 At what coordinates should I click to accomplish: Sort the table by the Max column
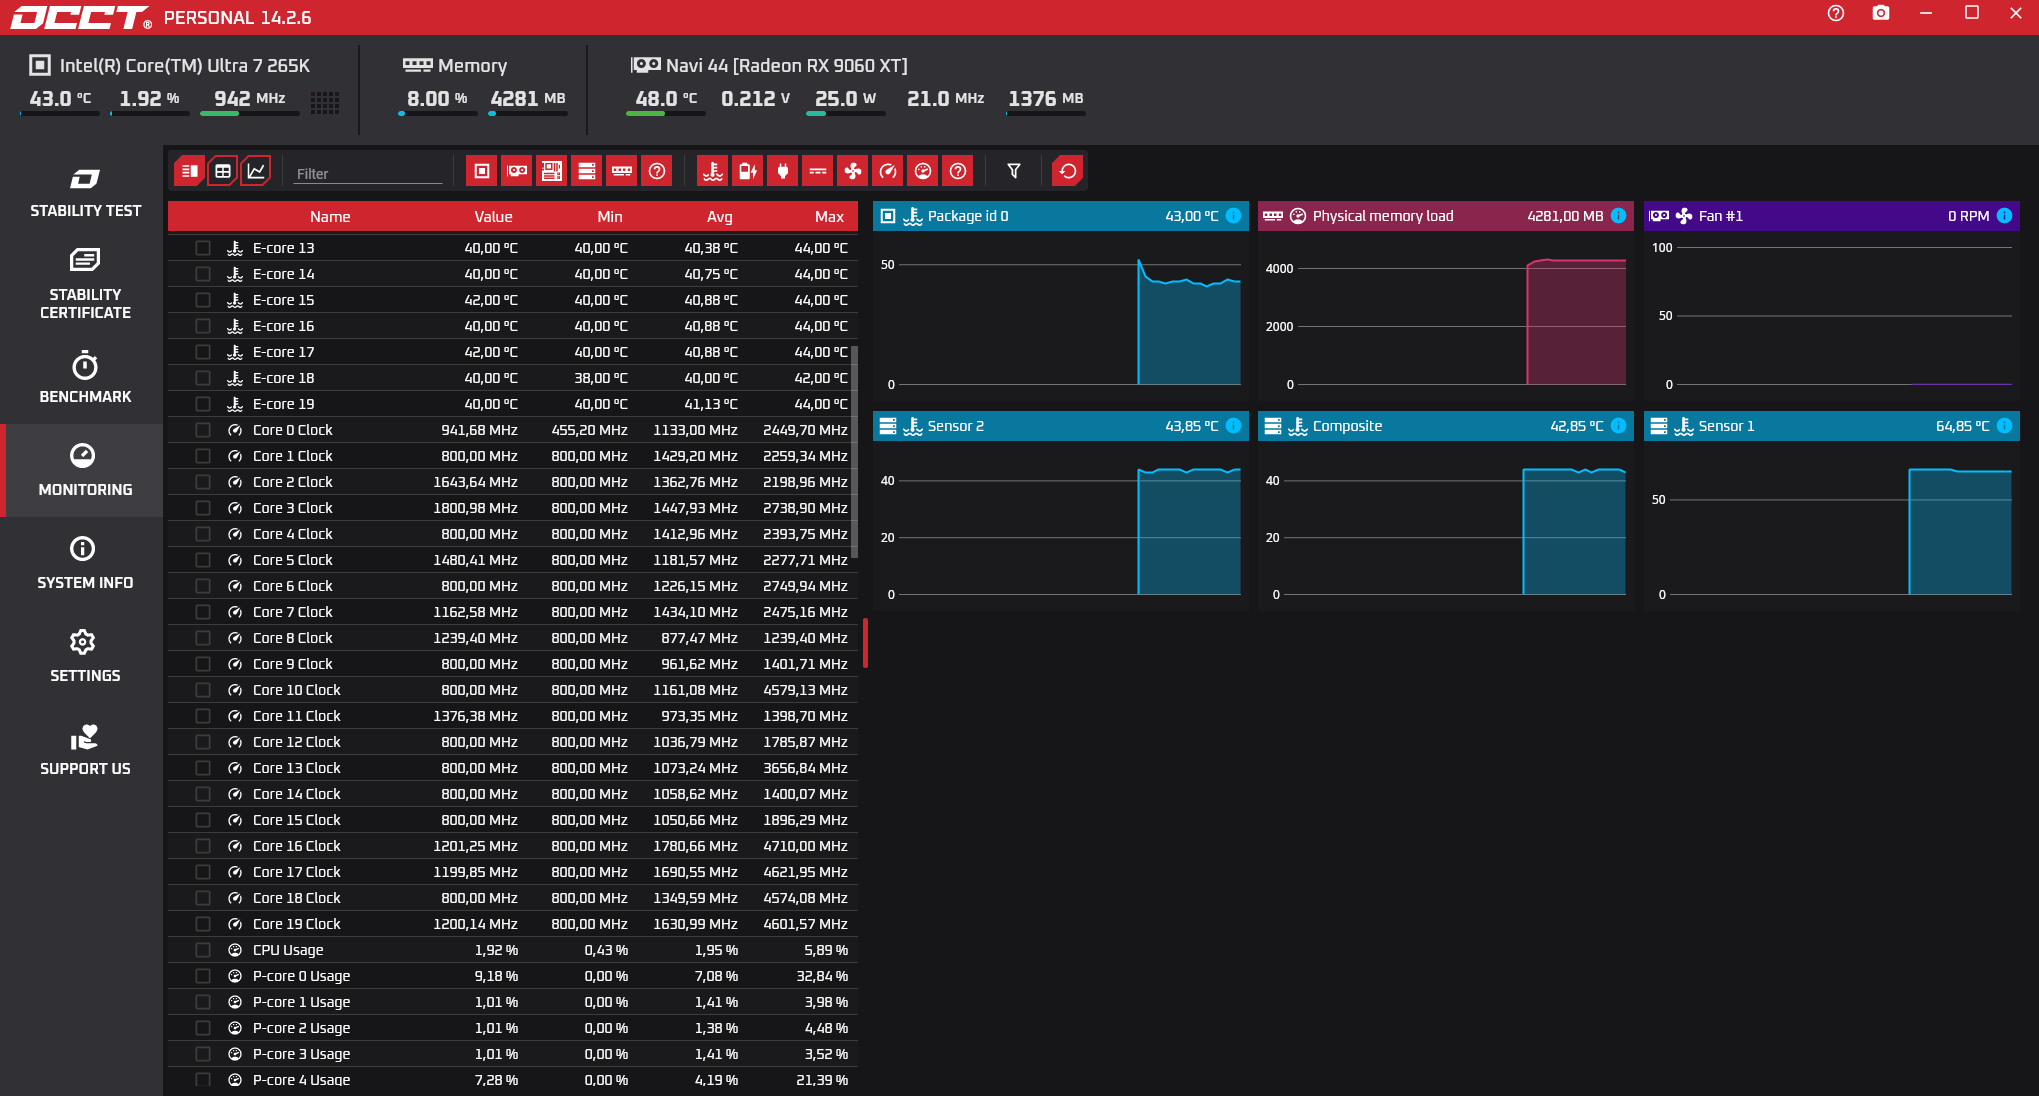tap(828, 217)
